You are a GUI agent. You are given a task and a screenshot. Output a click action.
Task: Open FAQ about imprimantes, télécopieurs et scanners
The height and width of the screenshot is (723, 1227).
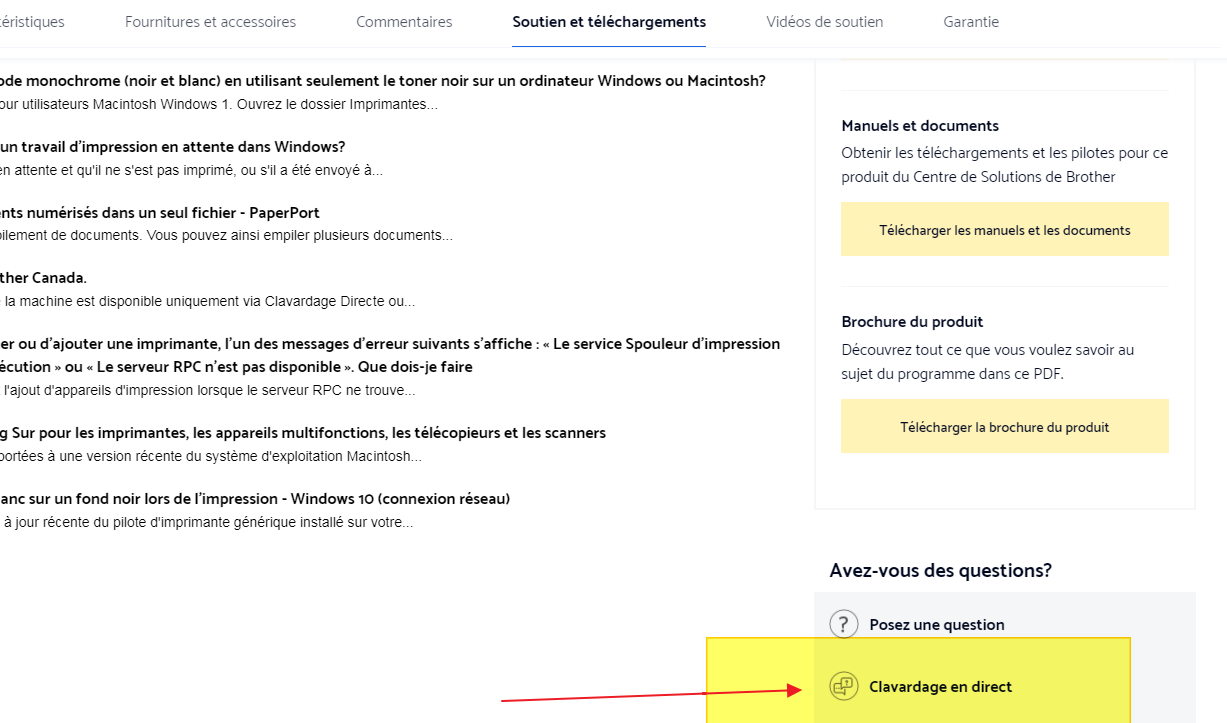(303, 433)
